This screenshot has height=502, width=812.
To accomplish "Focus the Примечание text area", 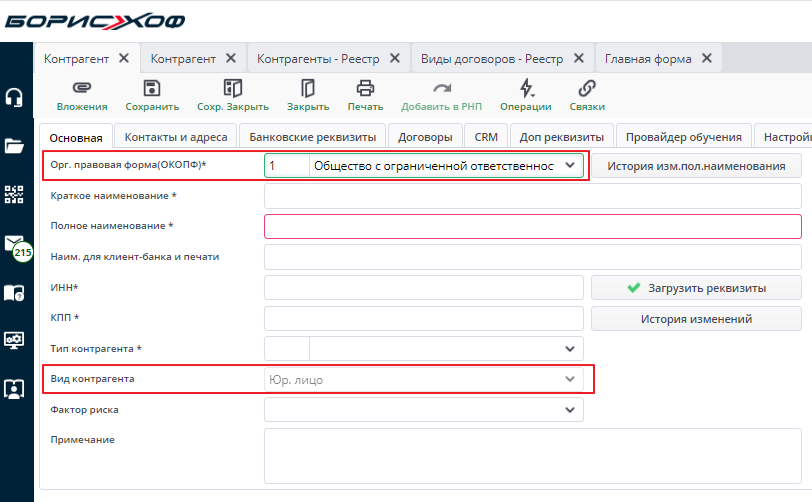I will coord(533,456).
